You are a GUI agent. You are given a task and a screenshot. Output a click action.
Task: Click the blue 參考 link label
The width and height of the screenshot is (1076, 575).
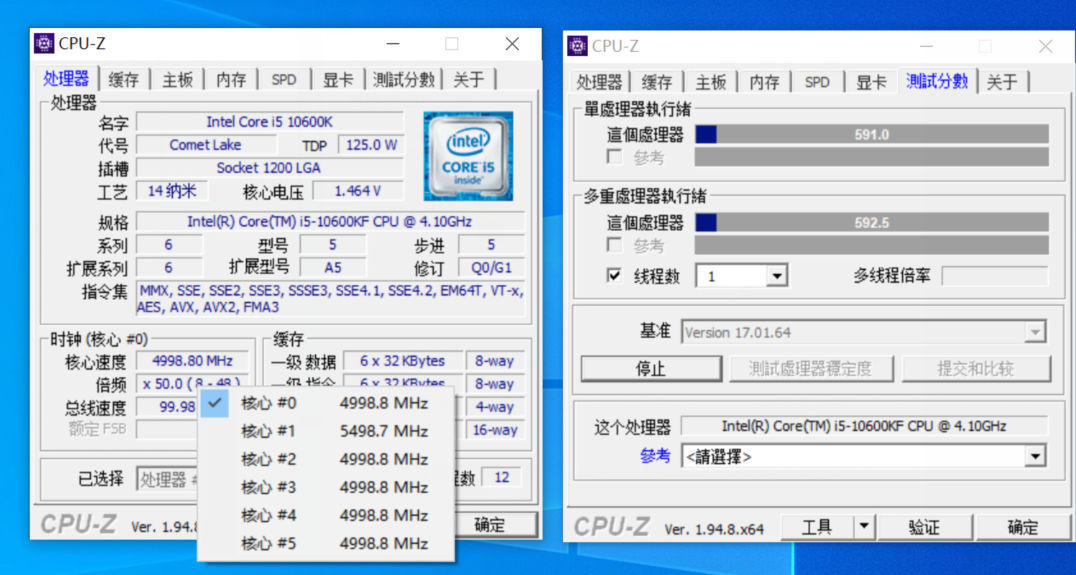655,456
